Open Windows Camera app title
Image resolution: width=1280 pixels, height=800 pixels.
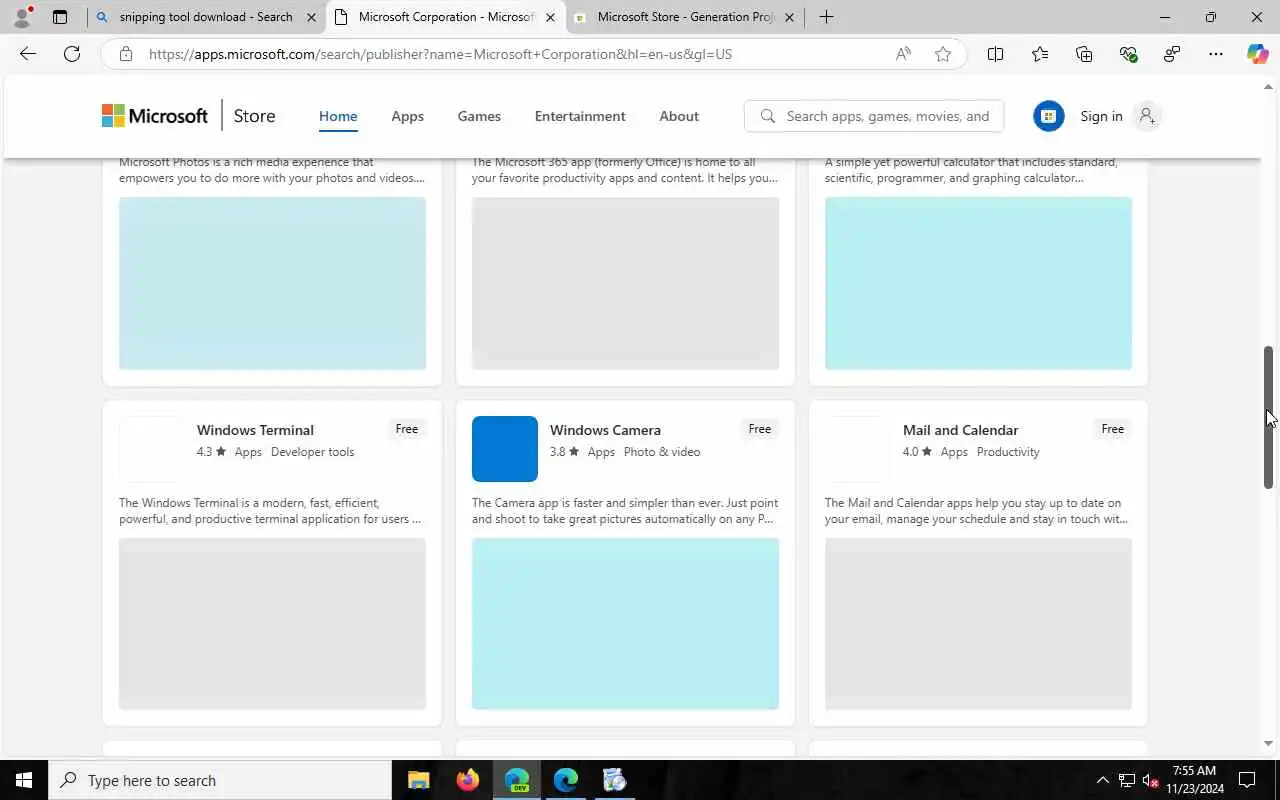pos(605,430)
